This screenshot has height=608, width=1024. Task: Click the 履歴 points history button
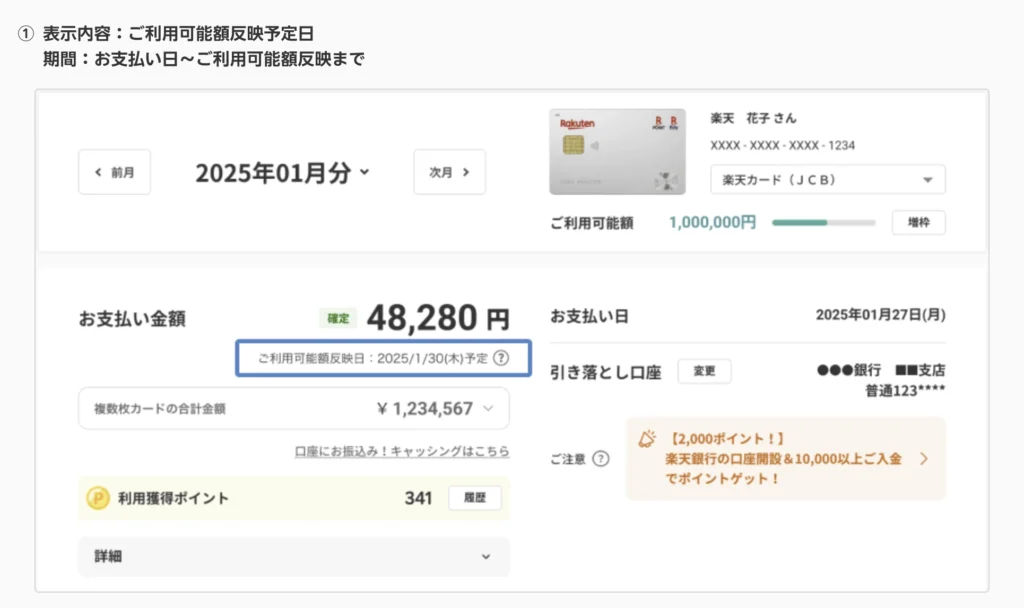point(475,498)
